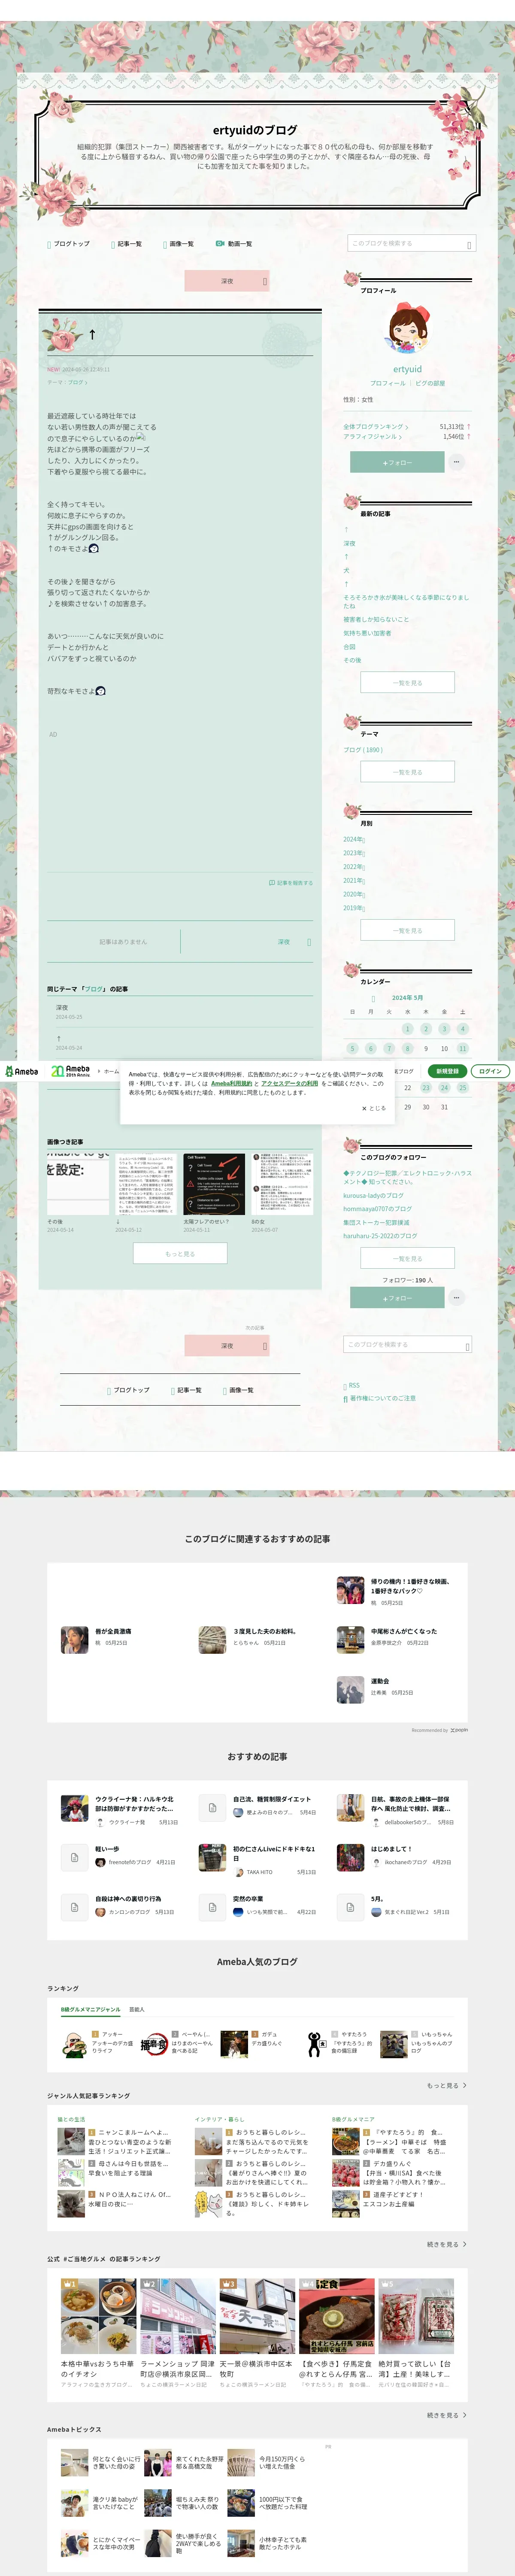This screenshot has height=2576, width=515.
Task: Click RSS feed link
Action: pyautogui.click(x=352, y=1386)
